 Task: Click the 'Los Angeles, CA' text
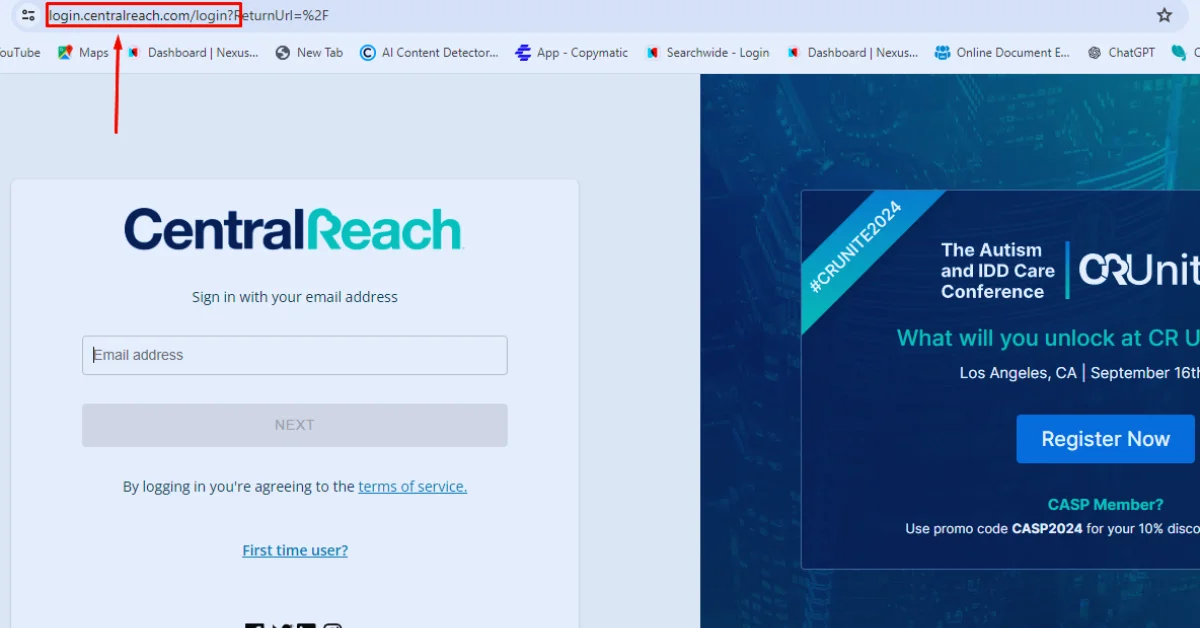(1018, 373)
